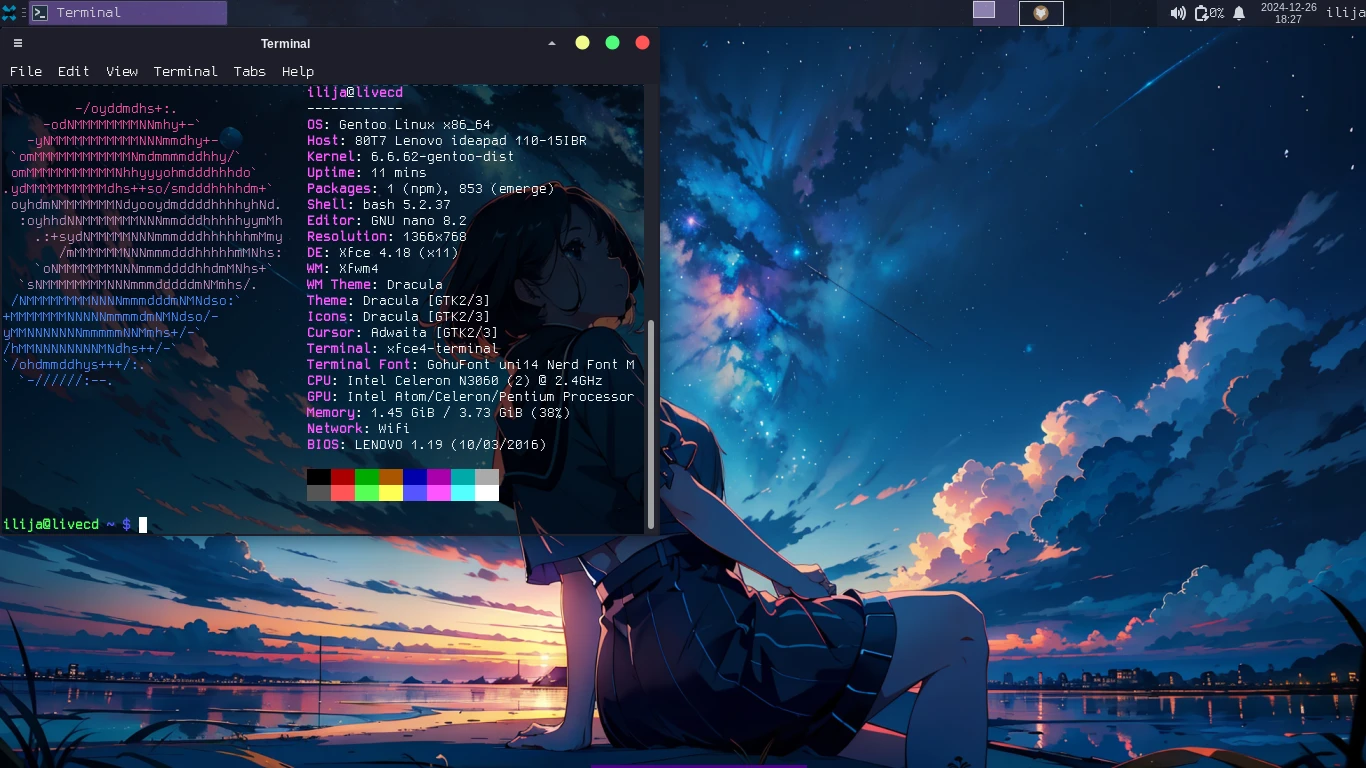
Task: Open the Tabs menu
Action: tap(249, 71)
